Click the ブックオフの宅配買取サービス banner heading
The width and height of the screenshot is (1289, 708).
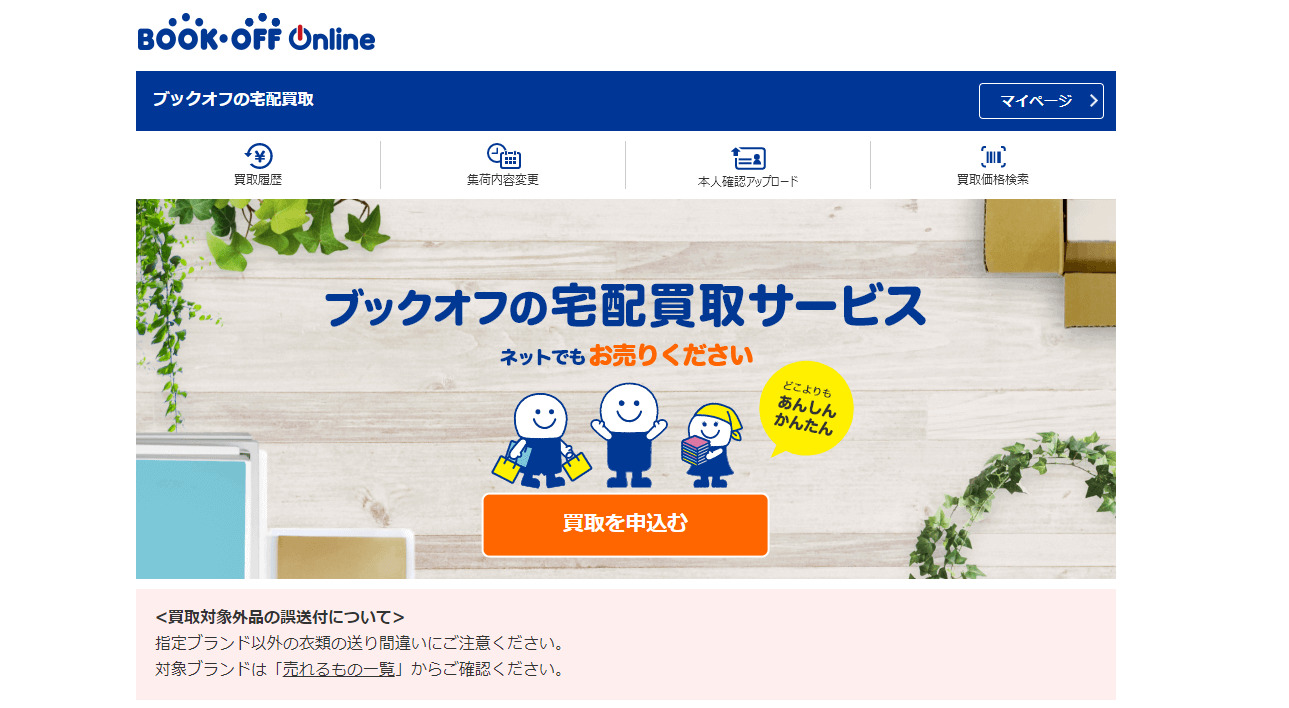pos(625,305)
